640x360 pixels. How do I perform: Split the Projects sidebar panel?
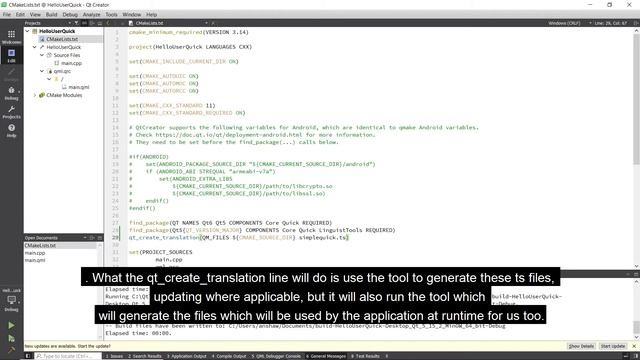click(92, 23)
